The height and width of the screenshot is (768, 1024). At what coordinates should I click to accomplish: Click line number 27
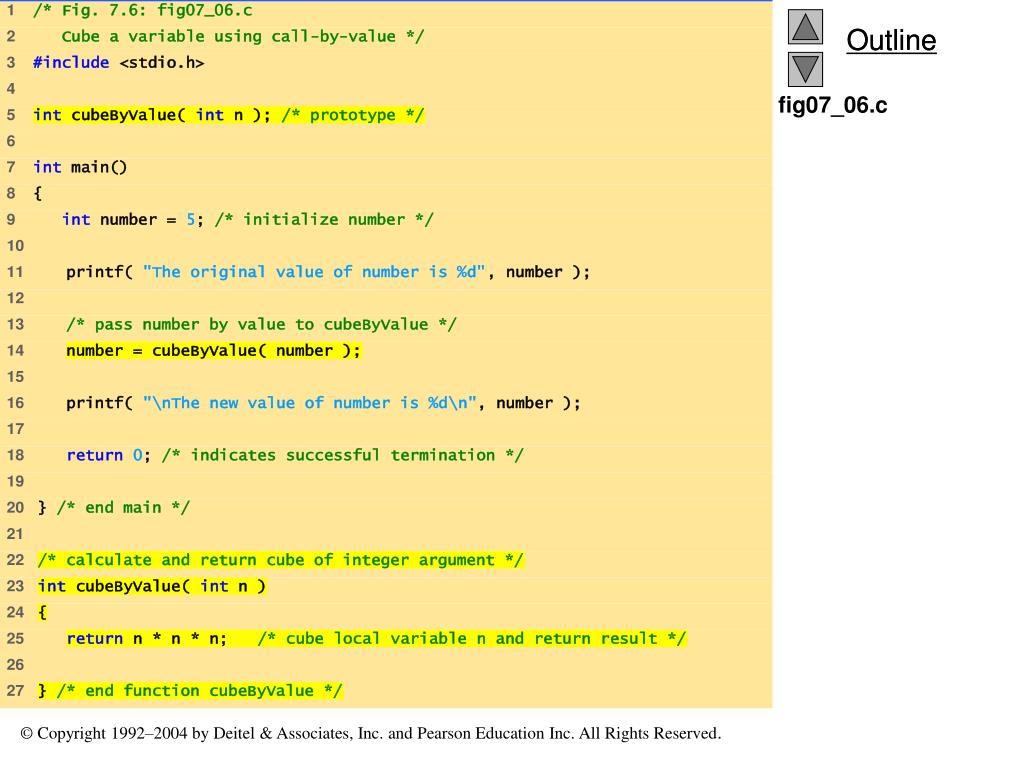coord(15,690)
